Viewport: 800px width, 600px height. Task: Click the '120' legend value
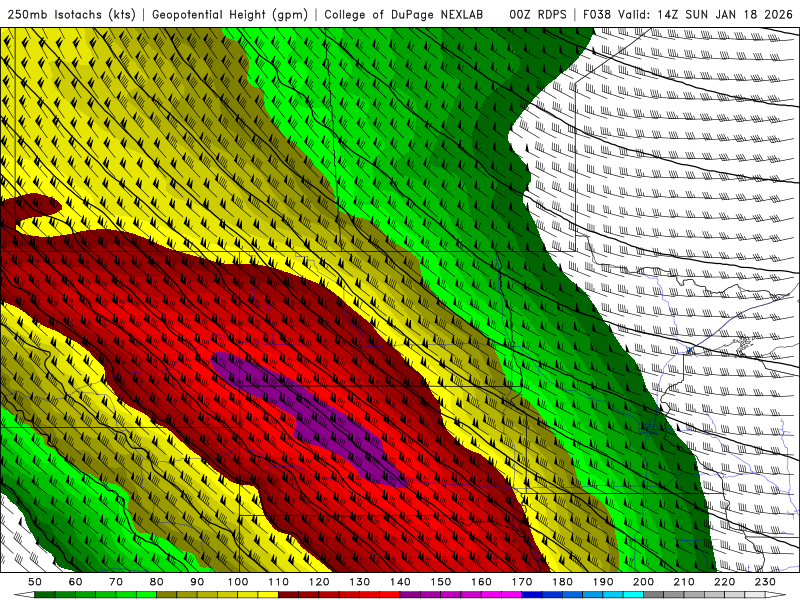(319, 582)
